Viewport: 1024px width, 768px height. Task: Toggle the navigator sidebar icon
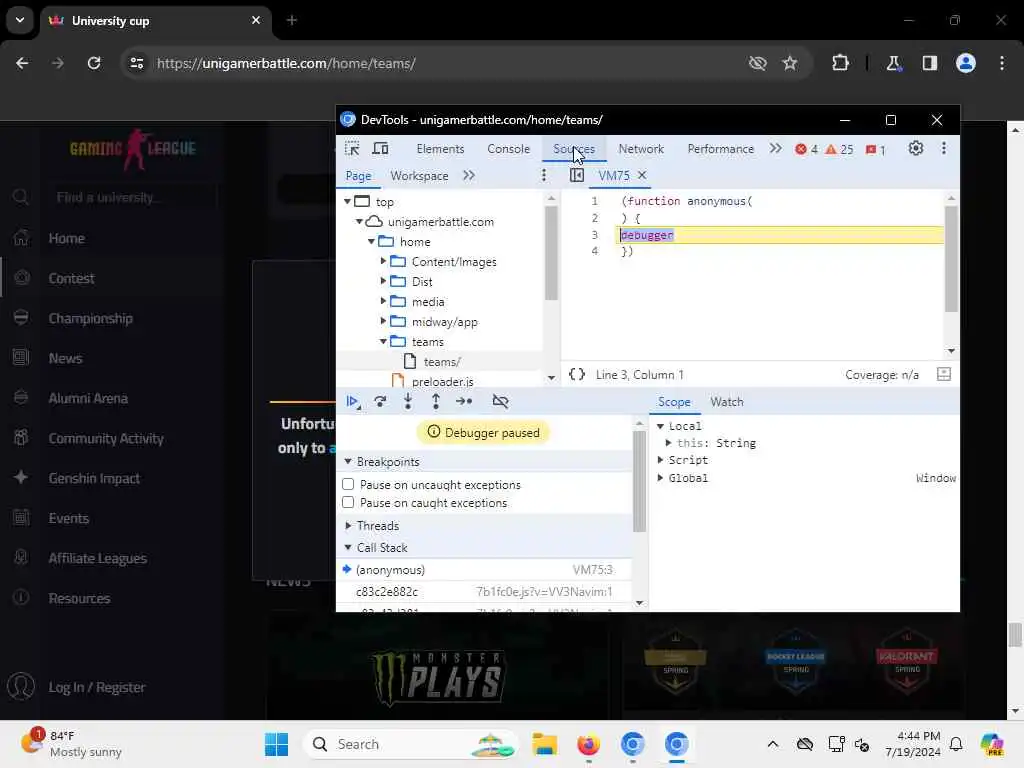[x=577, y=175]
